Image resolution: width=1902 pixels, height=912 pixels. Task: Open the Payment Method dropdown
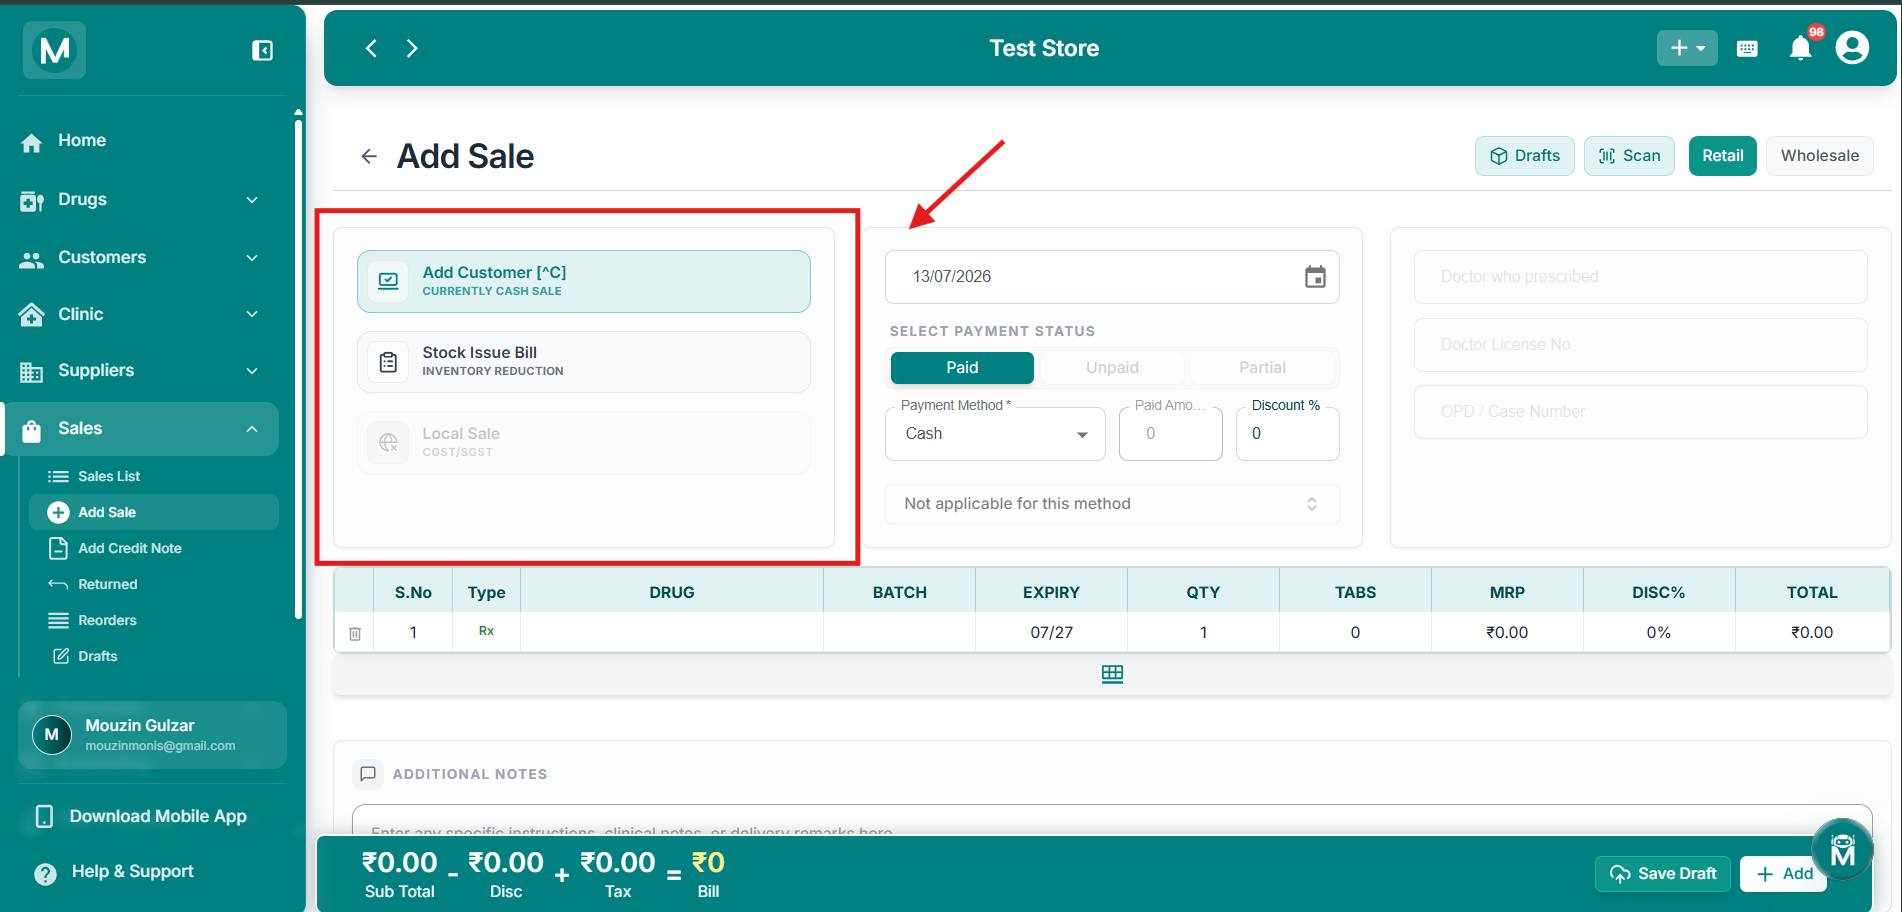pos(995,434)
